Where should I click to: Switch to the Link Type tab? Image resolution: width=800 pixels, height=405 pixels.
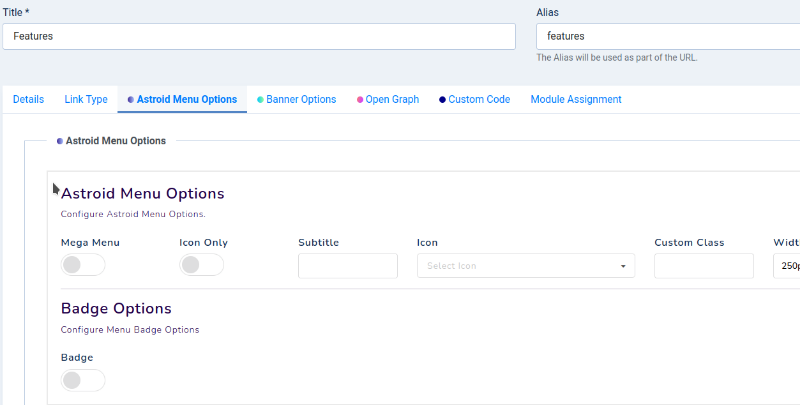pyautogui.click(x=86, y=99)
